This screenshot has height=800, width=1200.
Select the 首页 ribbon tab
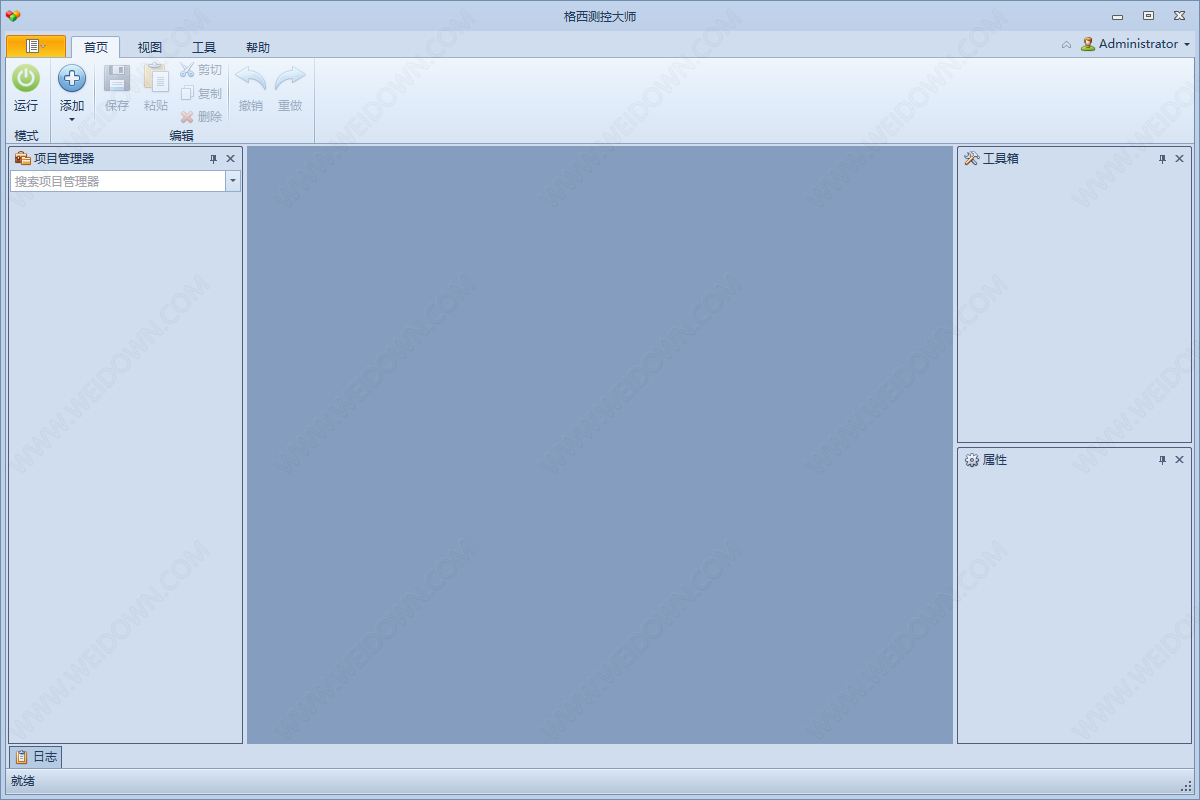[x=96, y=47]
